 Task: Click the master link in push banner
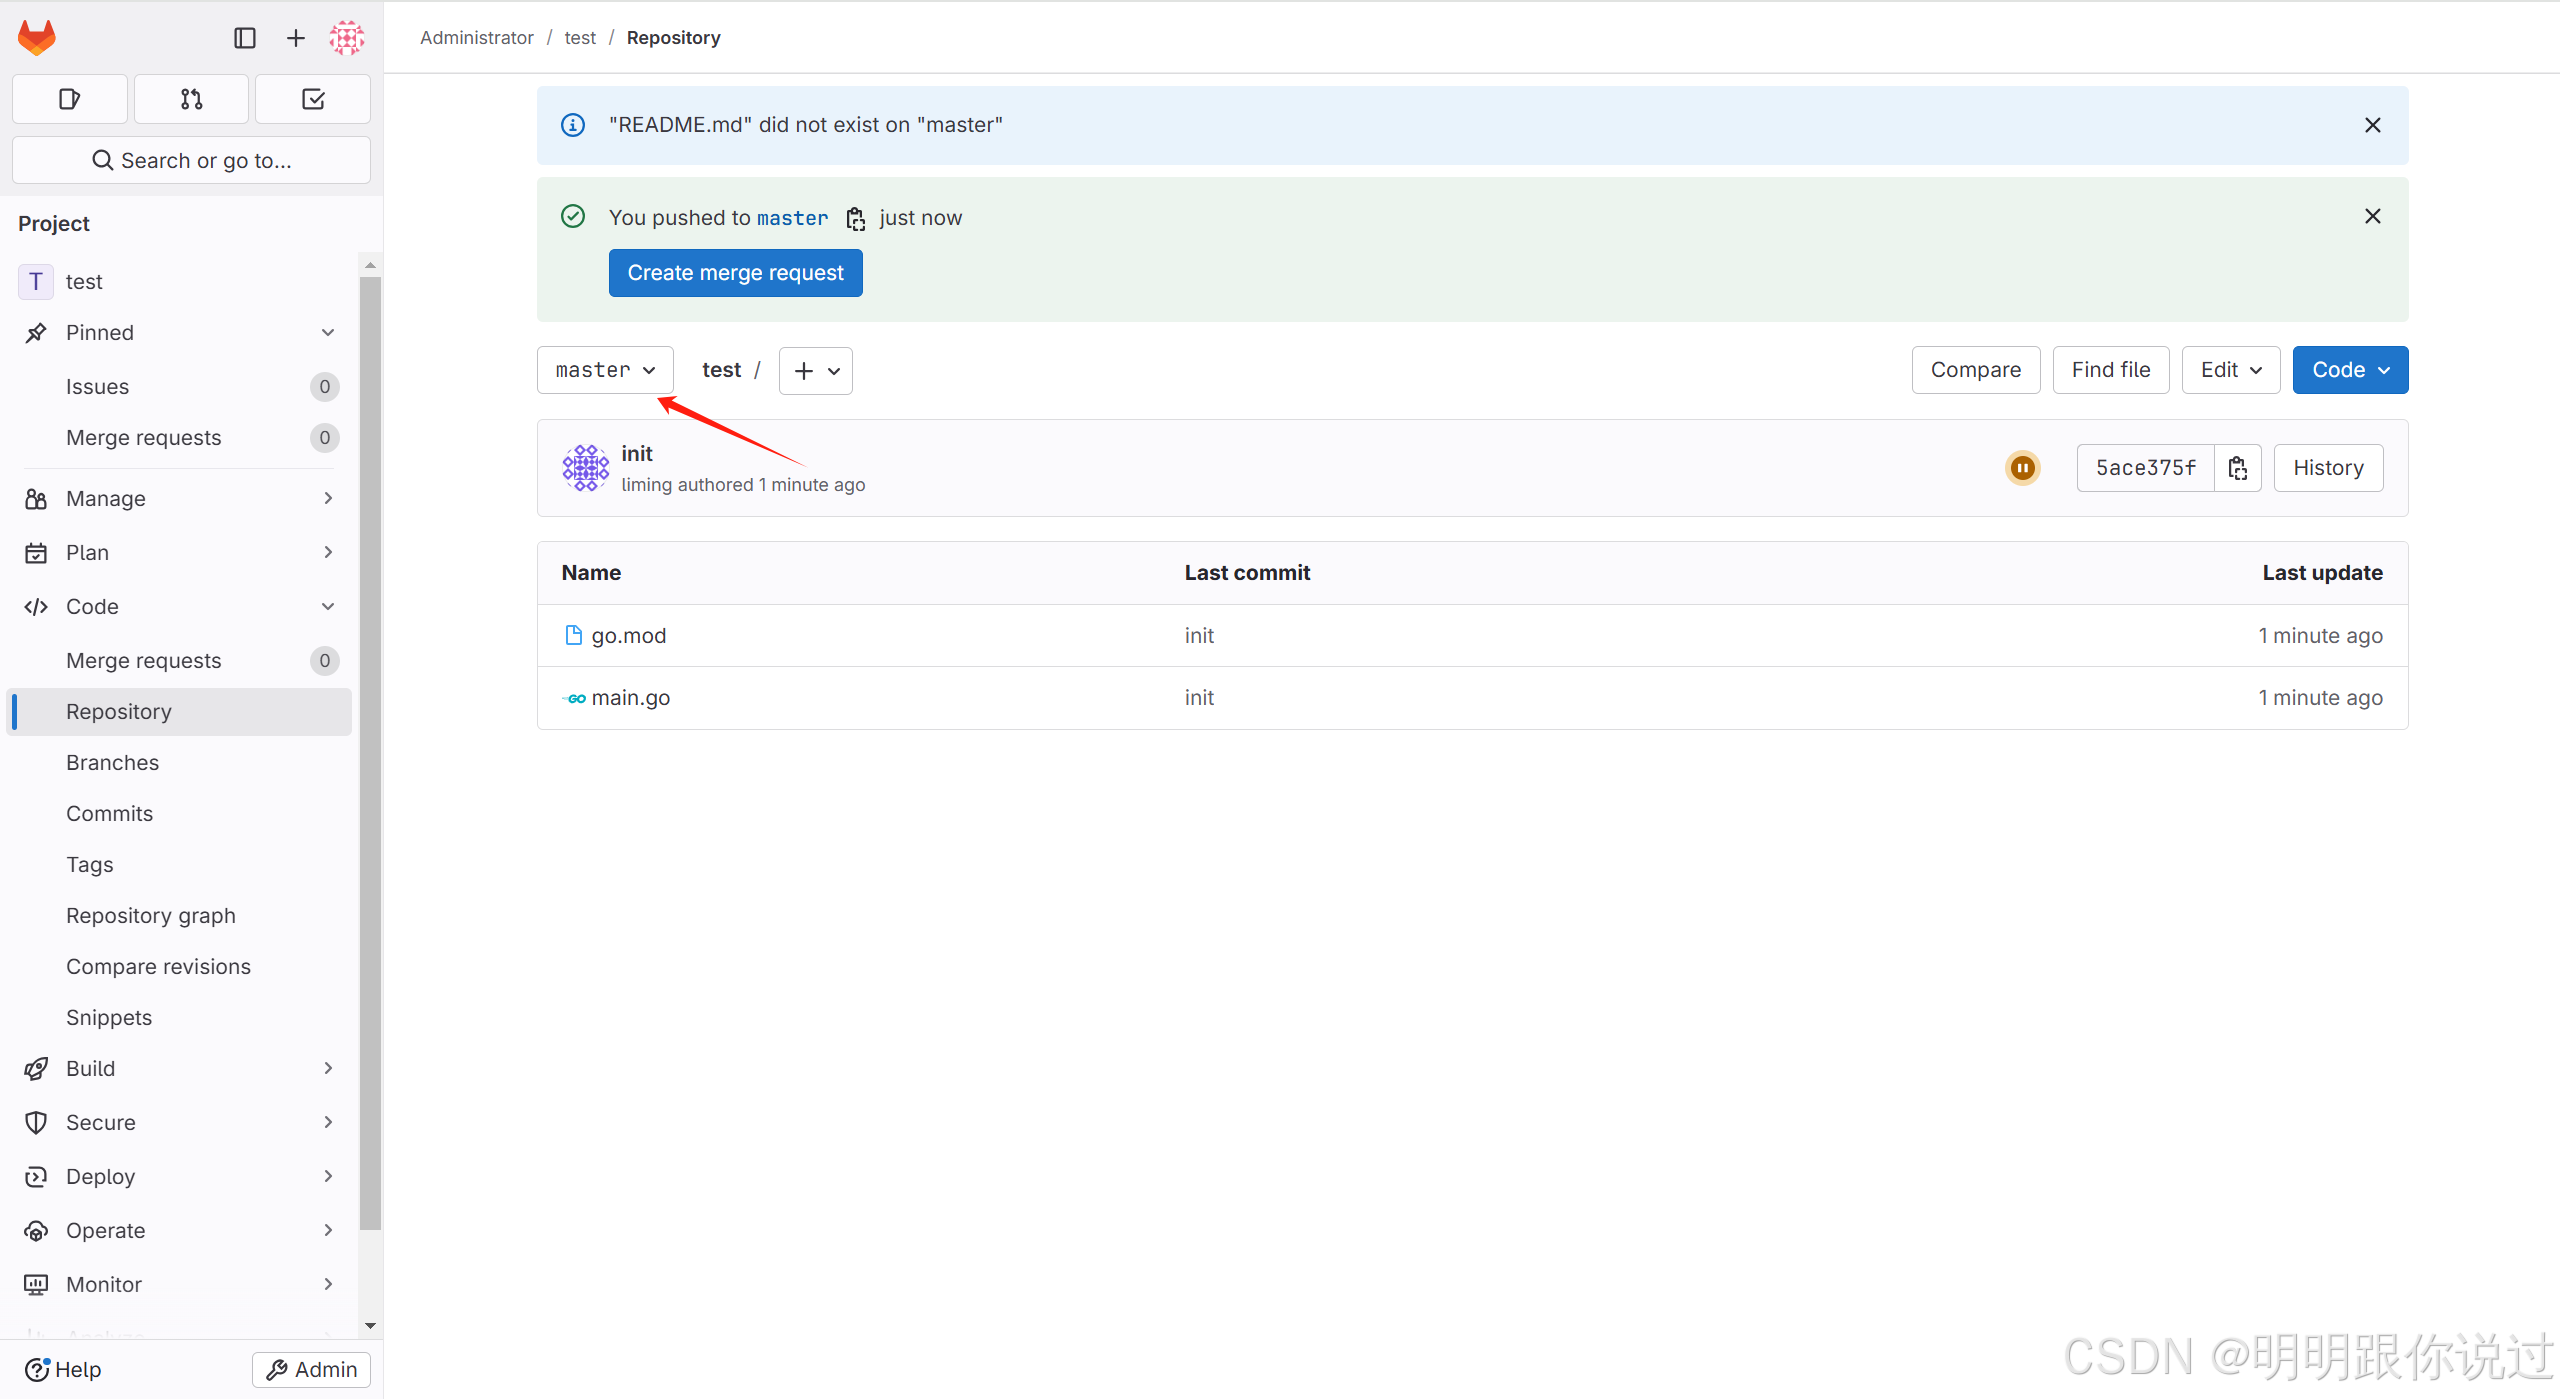pyautogui.click(x=793, y=218)
